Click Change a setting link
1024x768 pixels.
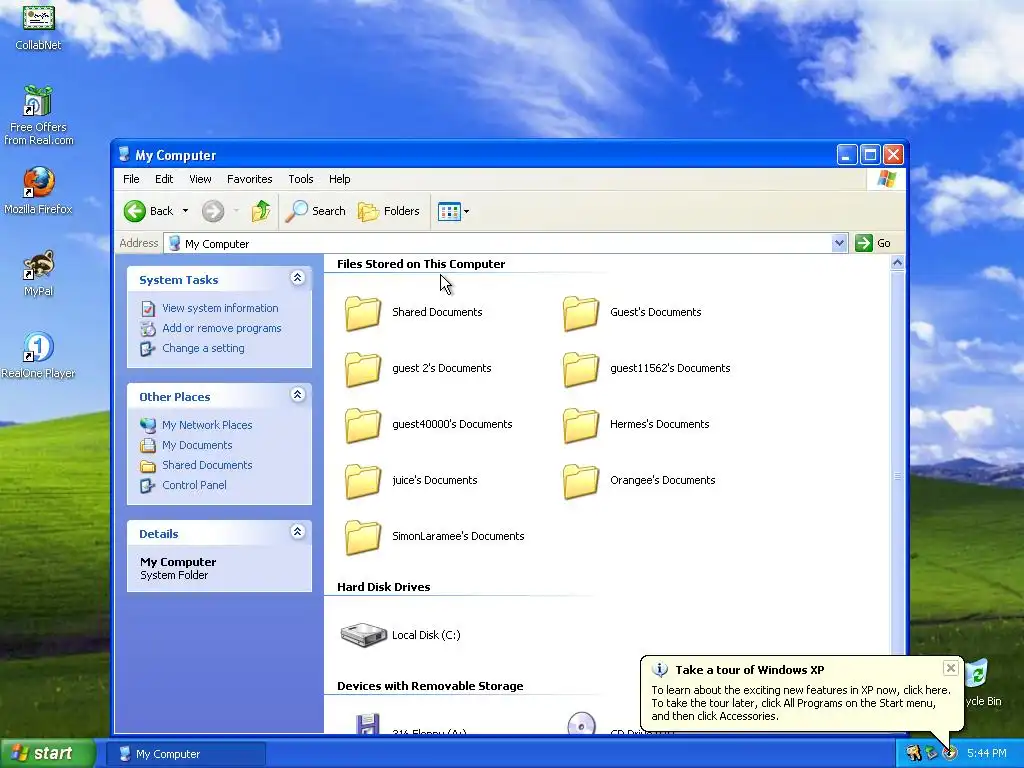[203, 349]
